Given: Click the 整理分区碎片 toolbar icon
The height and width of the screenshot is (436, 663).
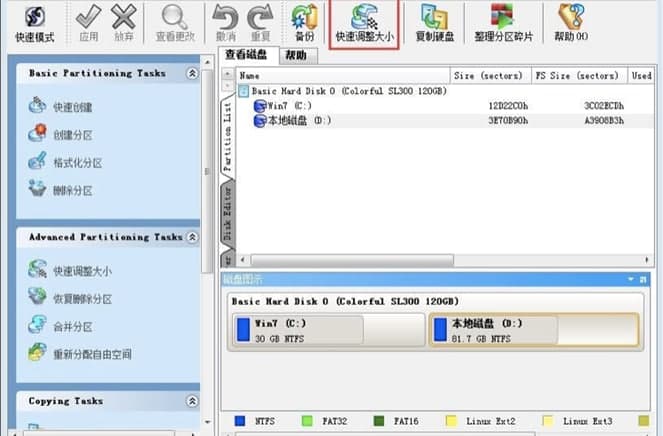Looking at the screenshot, I should (x=502, y=16).
